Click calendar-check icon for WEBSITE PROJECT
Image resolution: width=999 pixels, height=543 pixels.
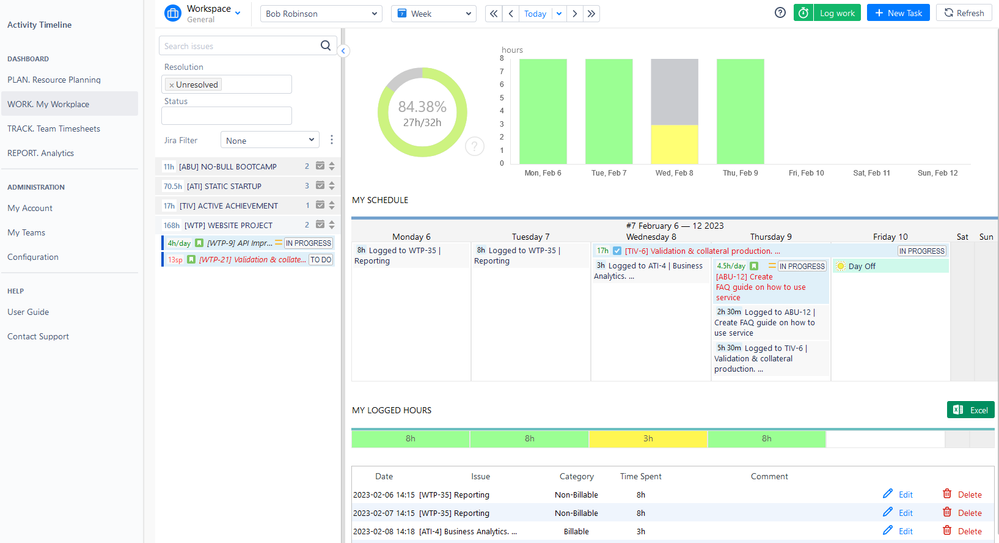point(320,224)
